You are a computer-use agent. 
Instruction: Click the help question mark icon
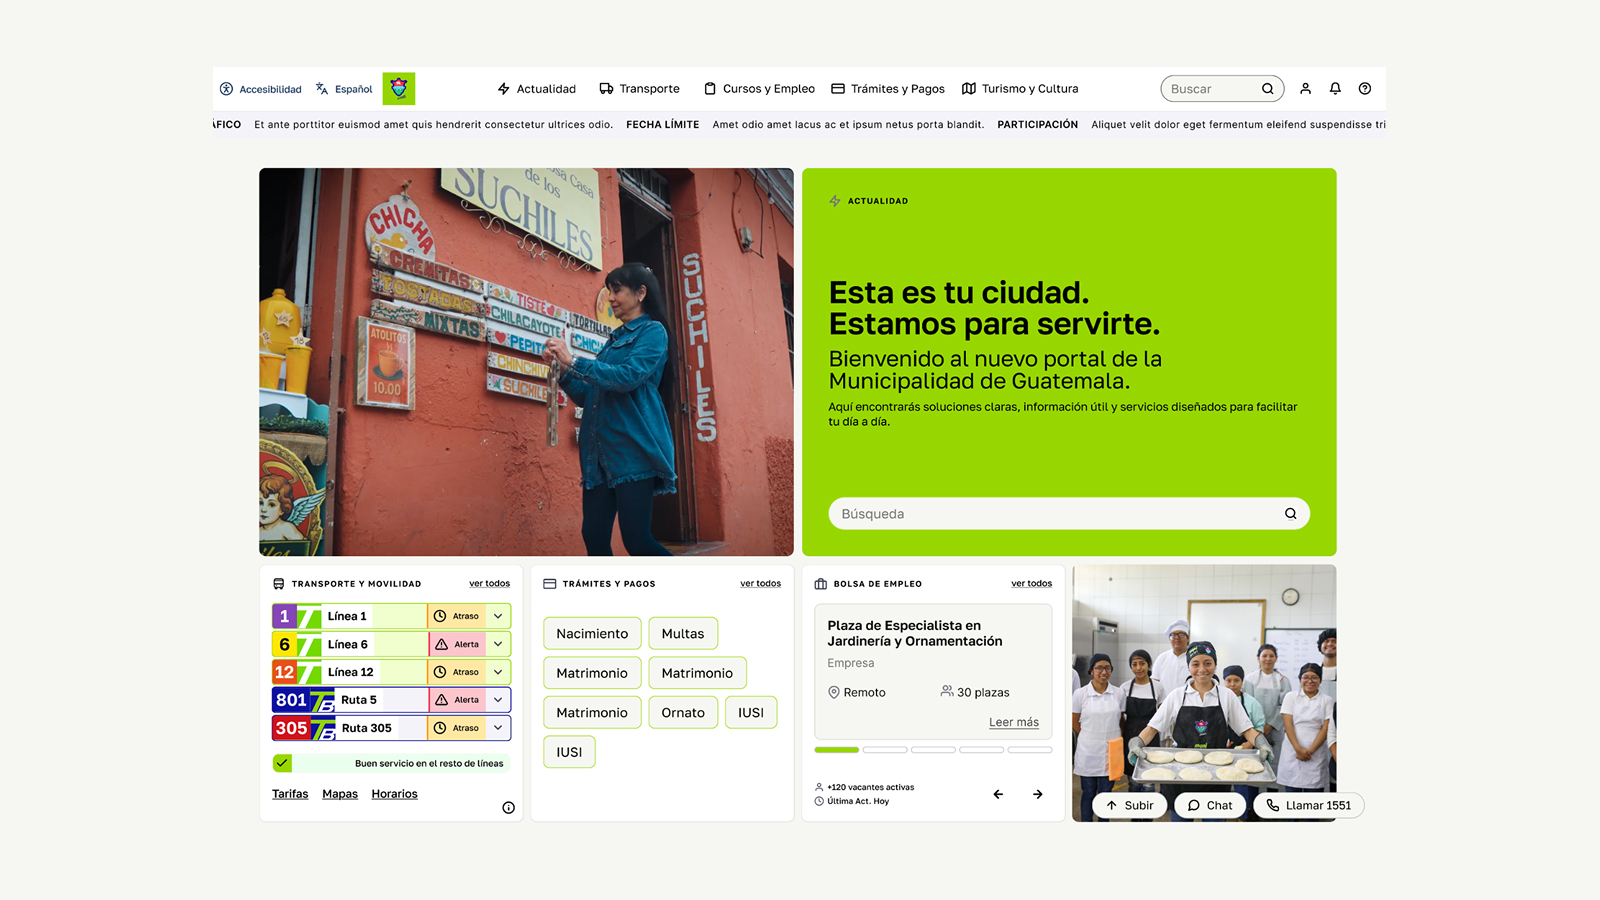1365,89
